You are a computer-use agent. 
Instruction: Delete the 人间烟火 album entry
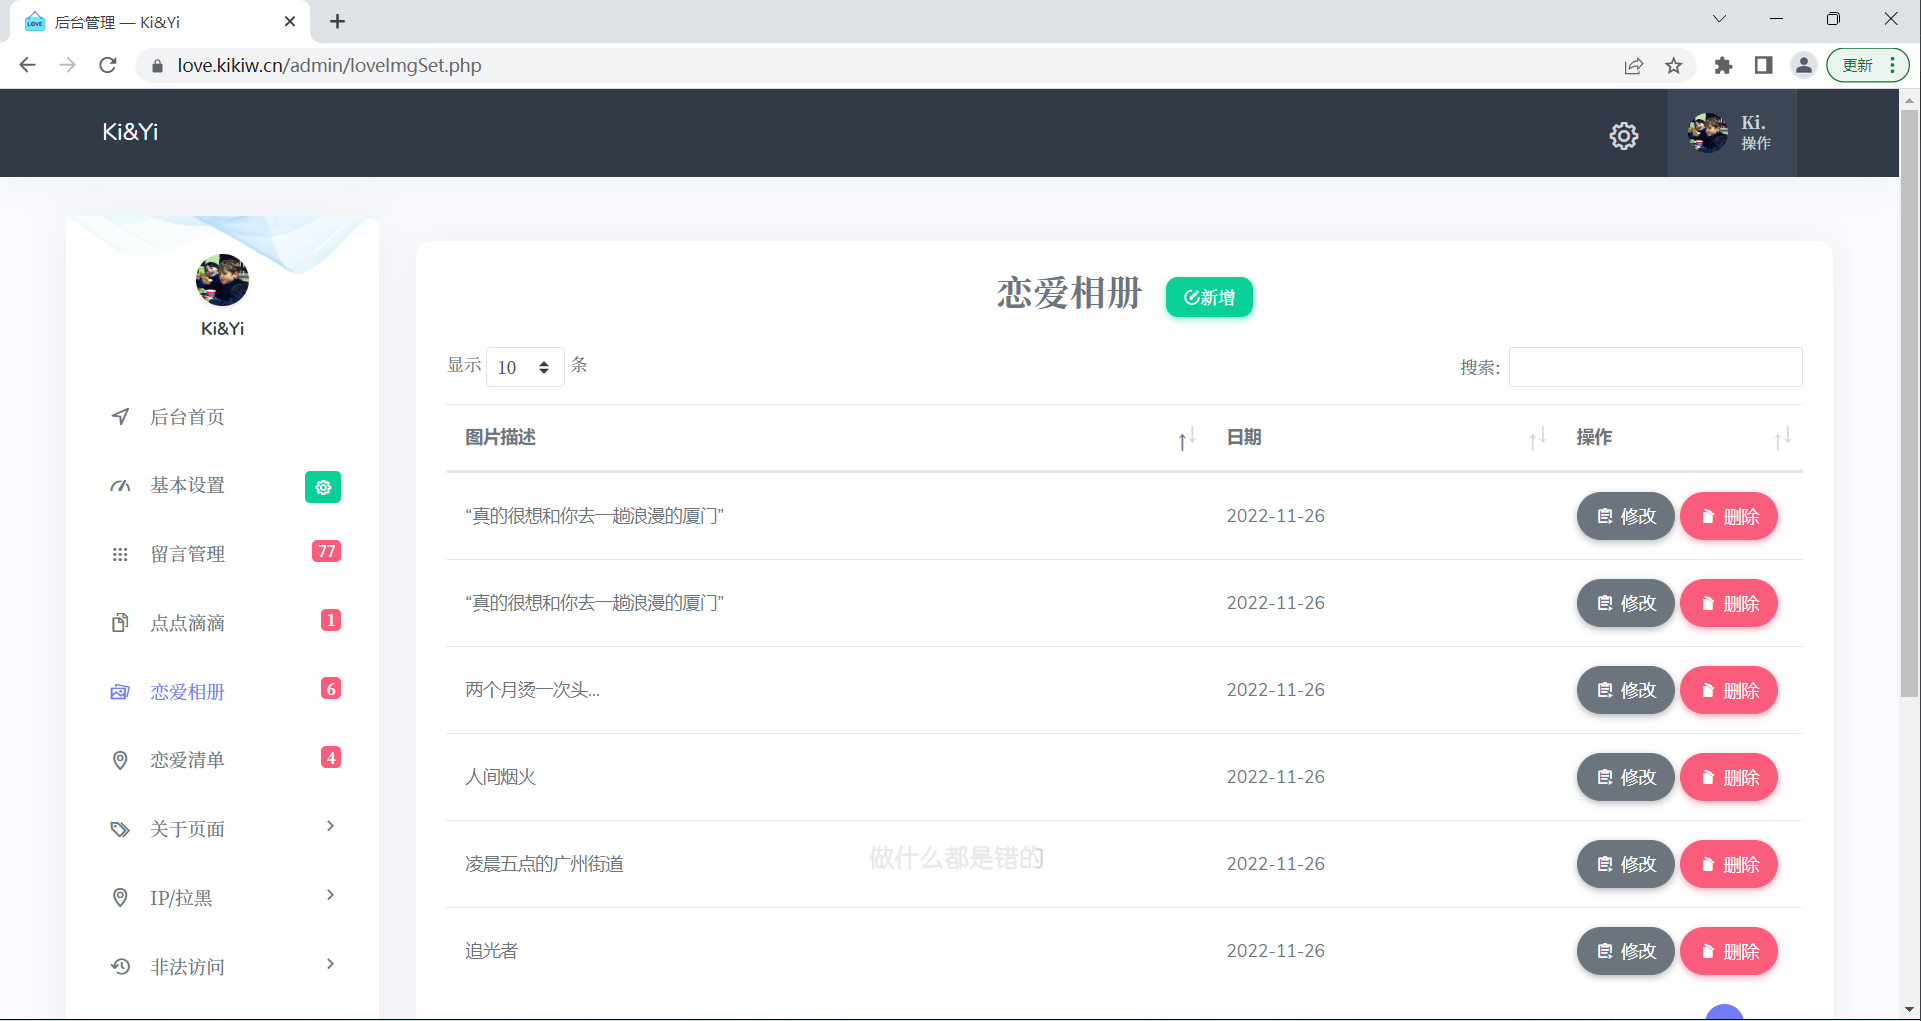(x=1728, y=777)
